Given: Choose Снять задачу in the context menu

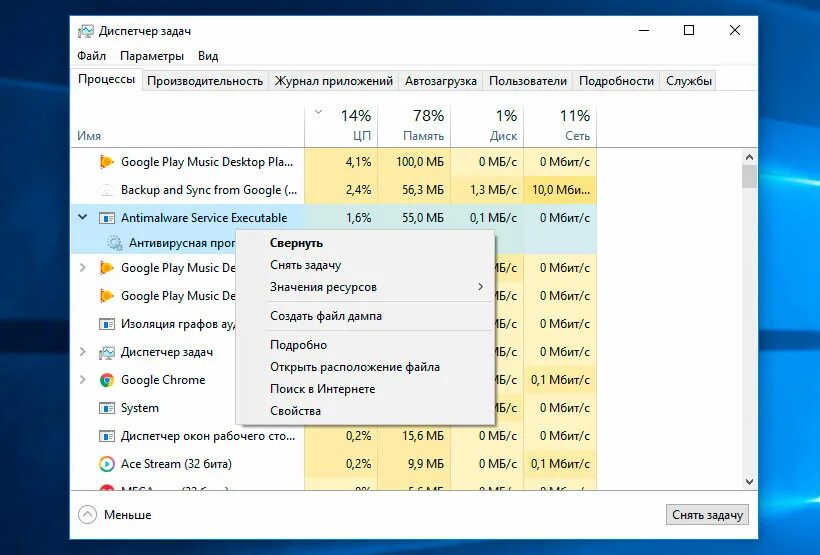Looking at the screenshot, I should (365, 265).
